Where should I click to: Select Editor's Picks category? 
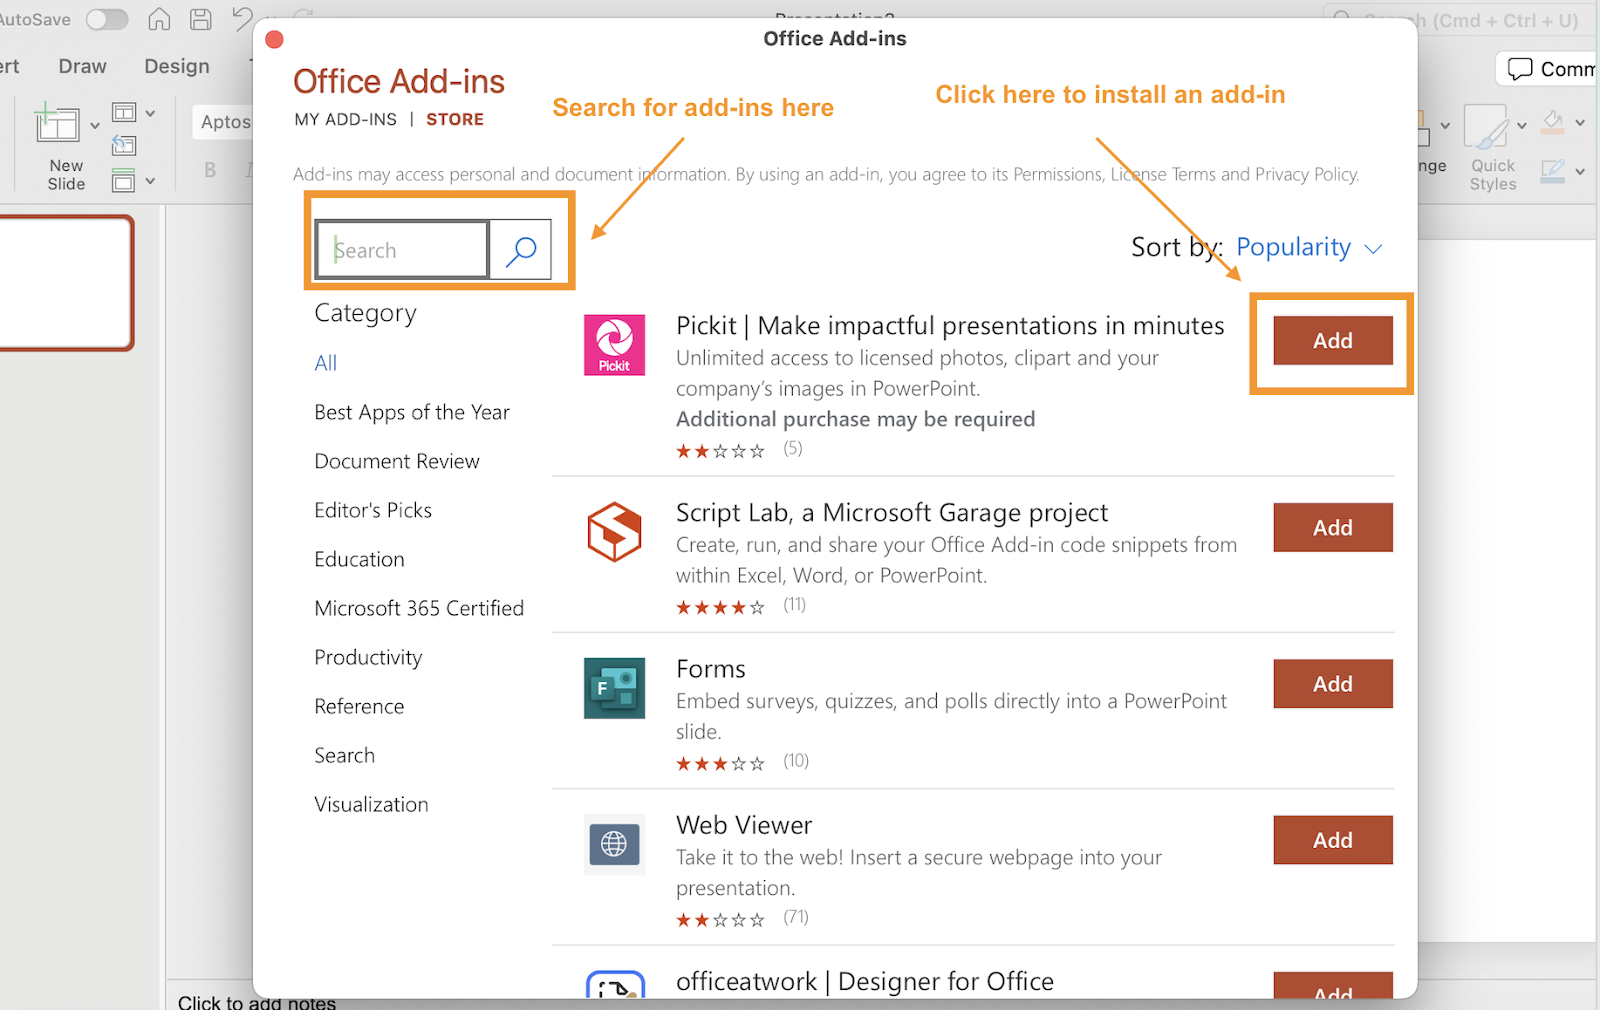pos(373,510)
